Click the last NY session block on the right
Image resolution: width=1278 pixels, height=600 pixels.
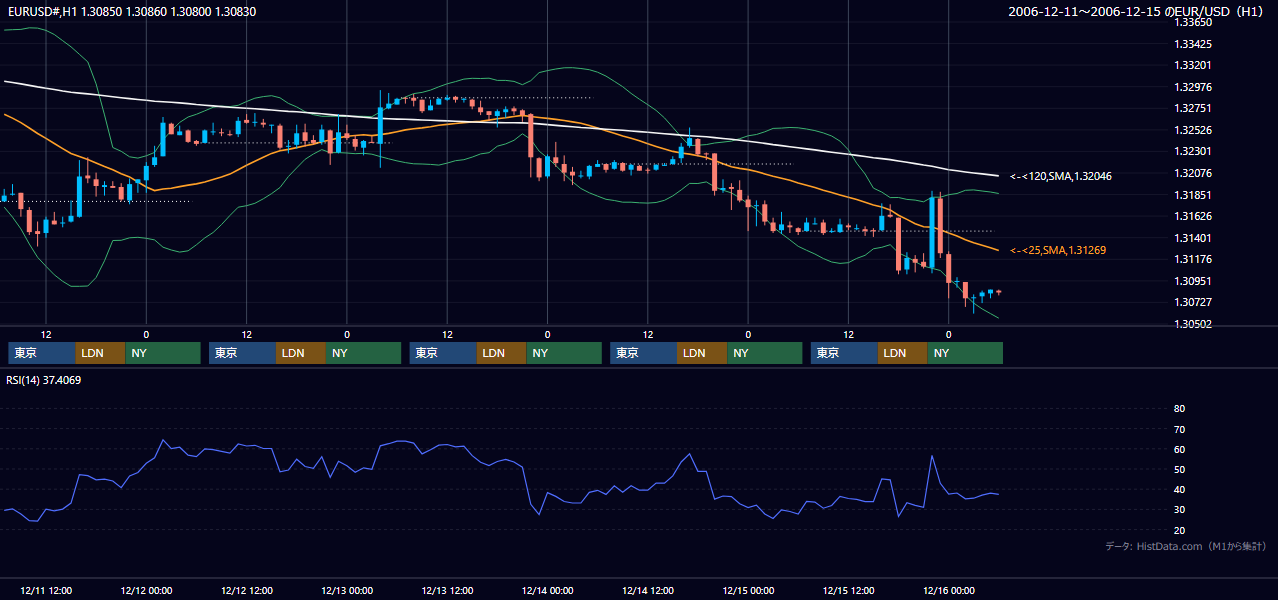965,353
